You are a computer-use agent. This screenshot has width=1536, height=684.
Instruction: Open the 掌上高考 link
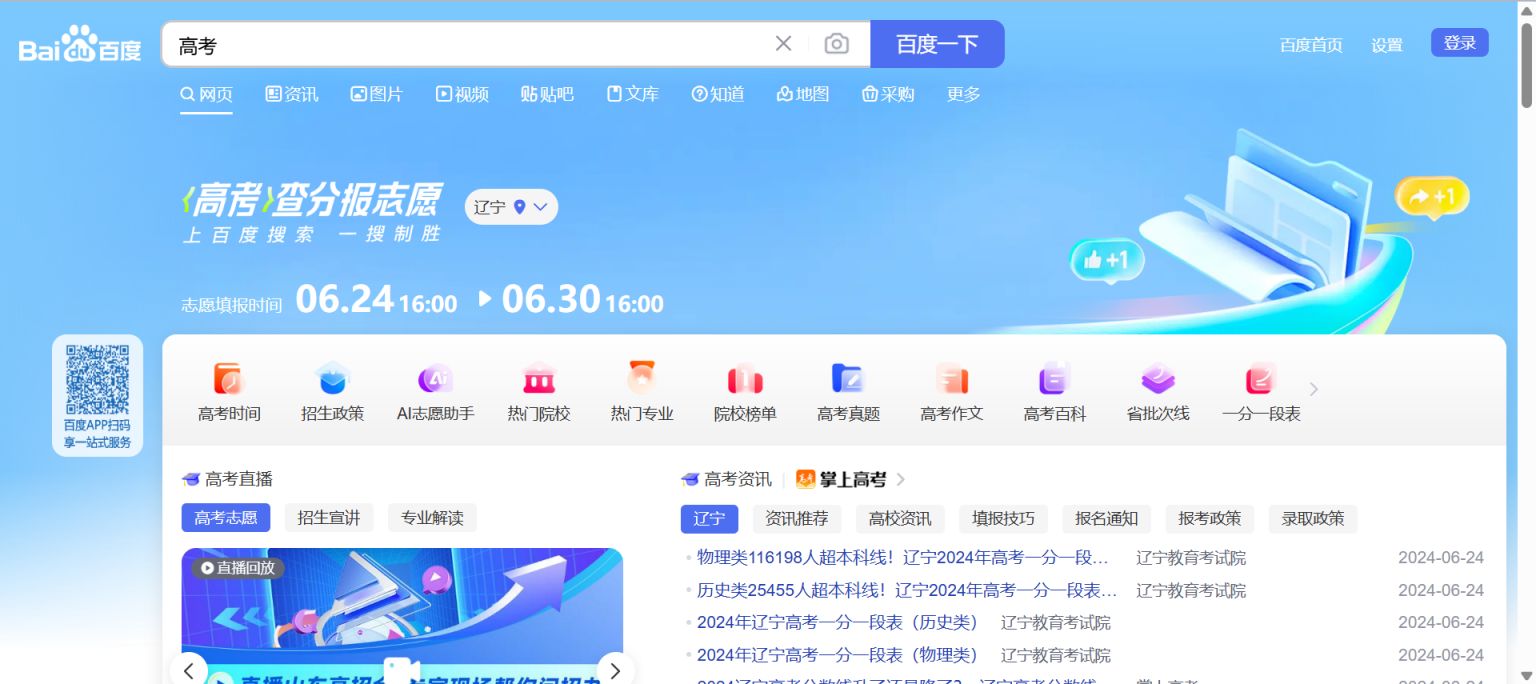click(x=850, y=480)
